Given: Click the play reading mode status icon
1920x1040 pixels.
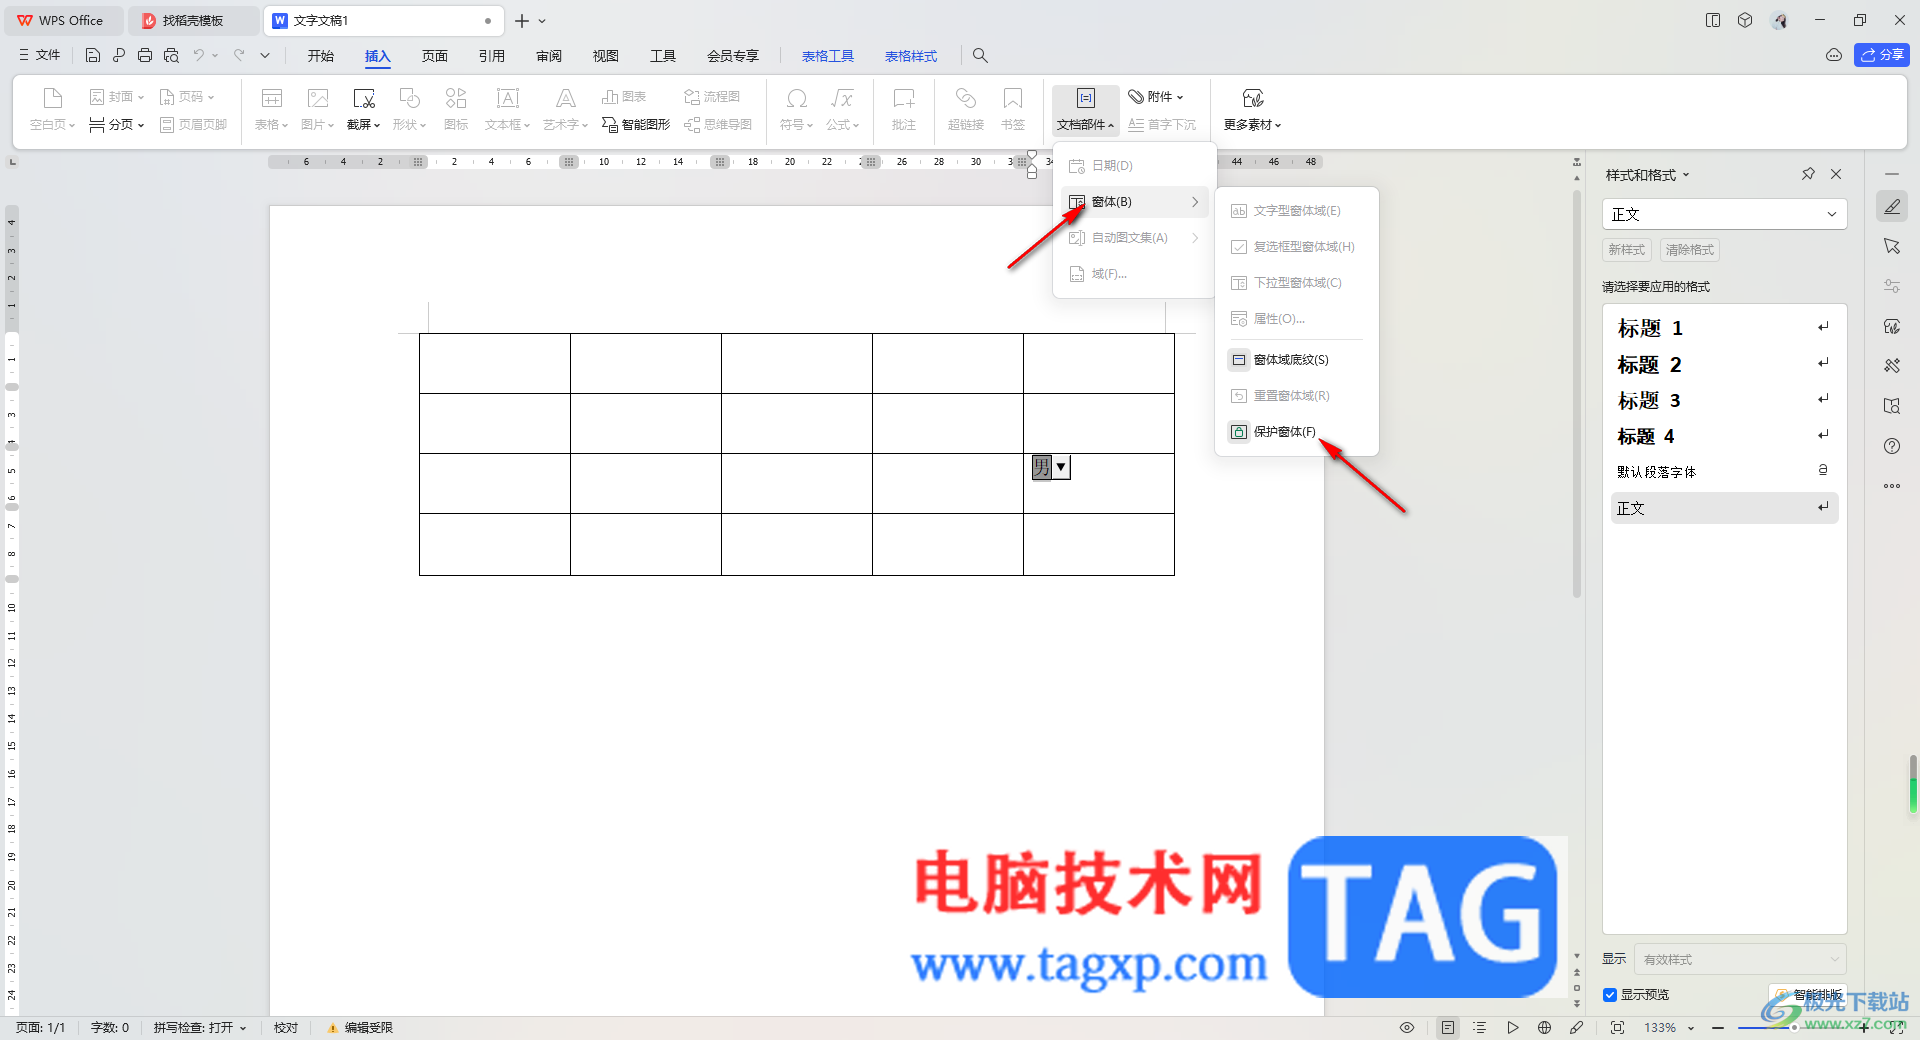Looking at the screenshot, I should click(1513, 1028).
